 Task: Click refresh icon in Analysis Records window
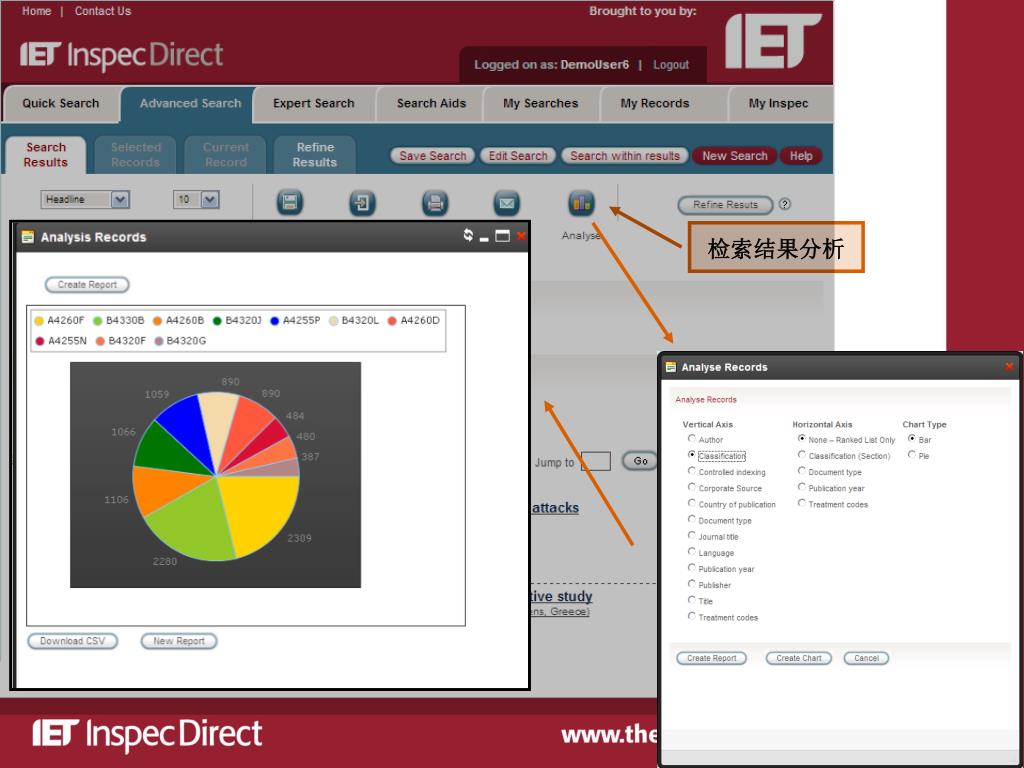coord(468,235)
